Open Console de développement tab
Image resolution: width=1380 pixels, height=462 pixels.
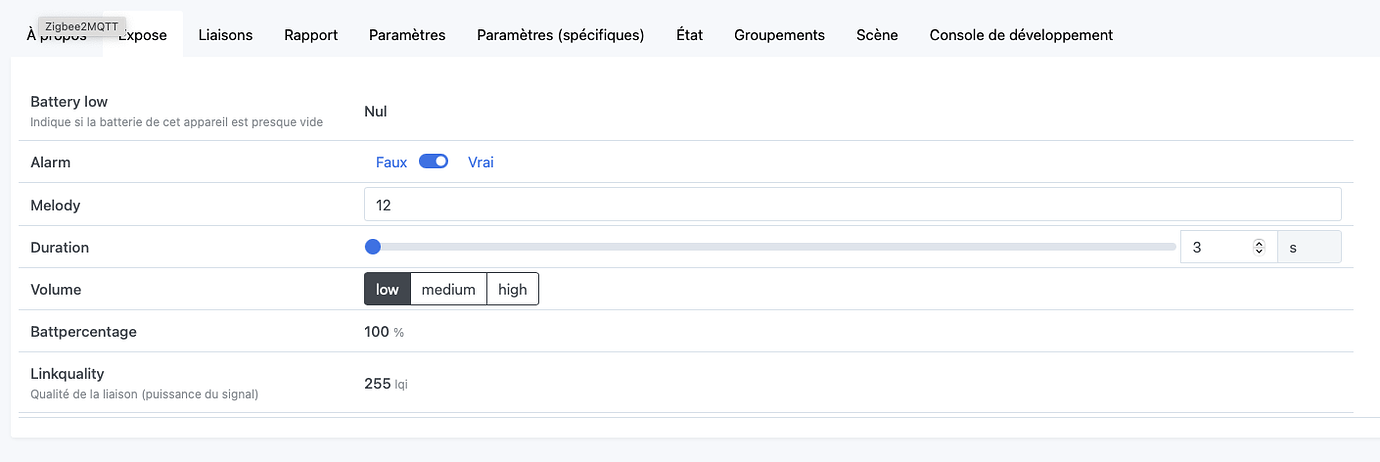pyautogui.click(x=1021, y=34)
